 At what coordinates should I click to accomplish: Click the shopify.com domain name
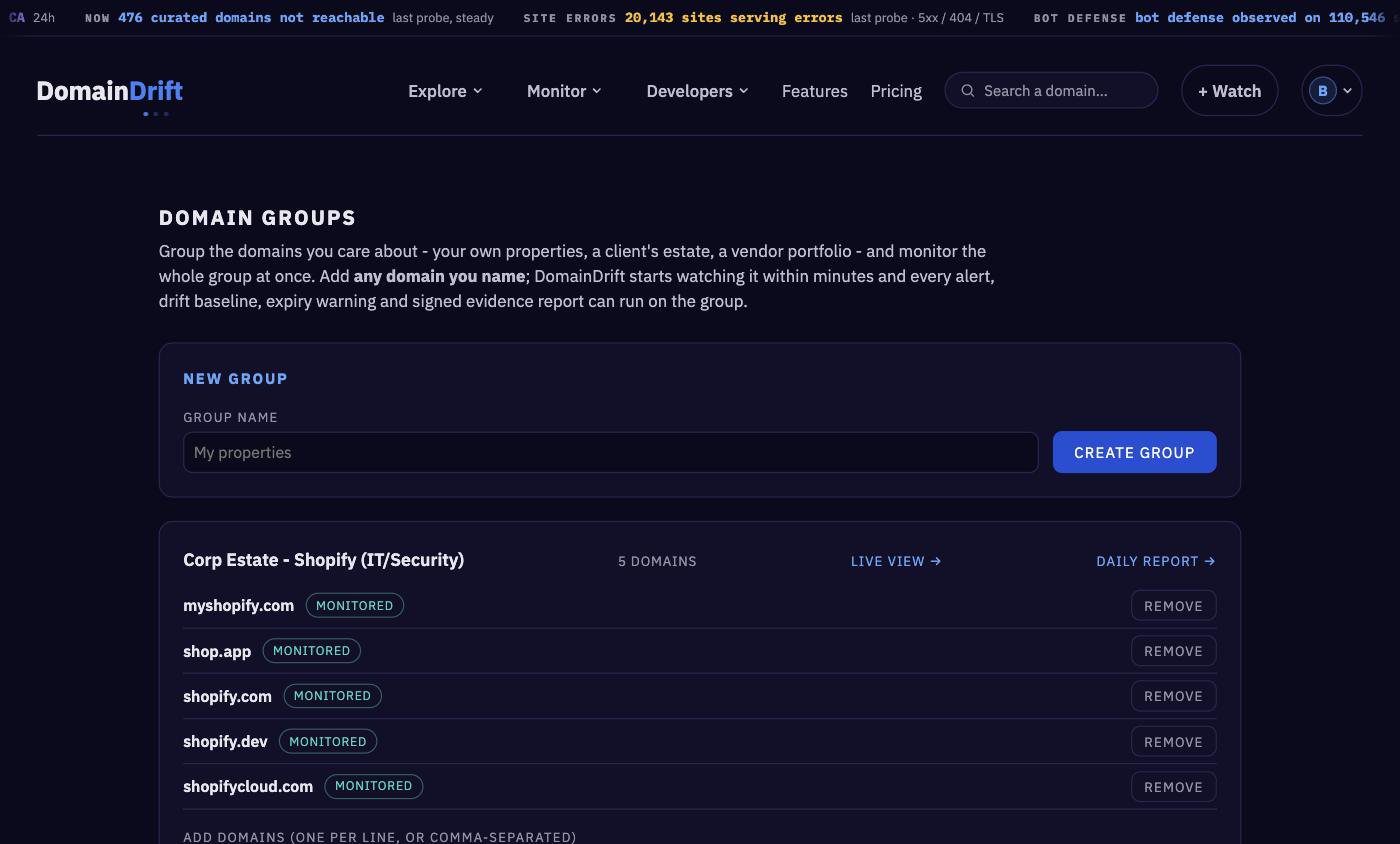tap(227, 696)
